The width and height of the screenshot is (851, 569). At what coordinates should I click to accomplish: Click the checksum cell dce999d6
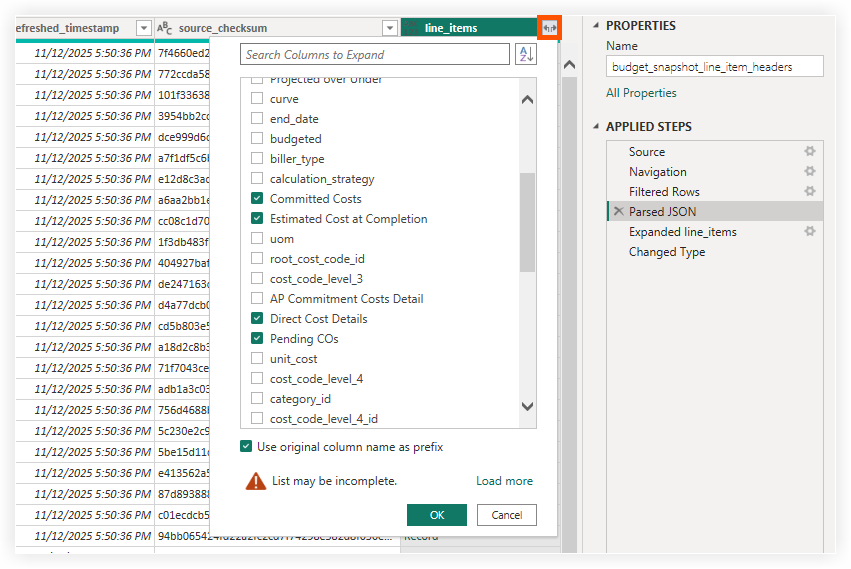tap(183, 137)
